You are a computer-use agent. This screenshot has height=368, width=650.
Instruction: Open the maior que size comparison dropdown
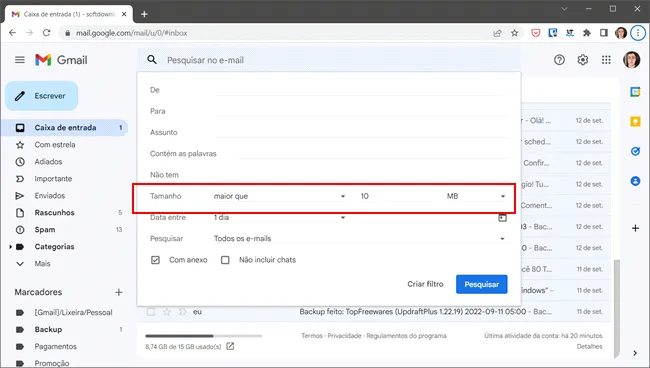[x=279, y=196]
